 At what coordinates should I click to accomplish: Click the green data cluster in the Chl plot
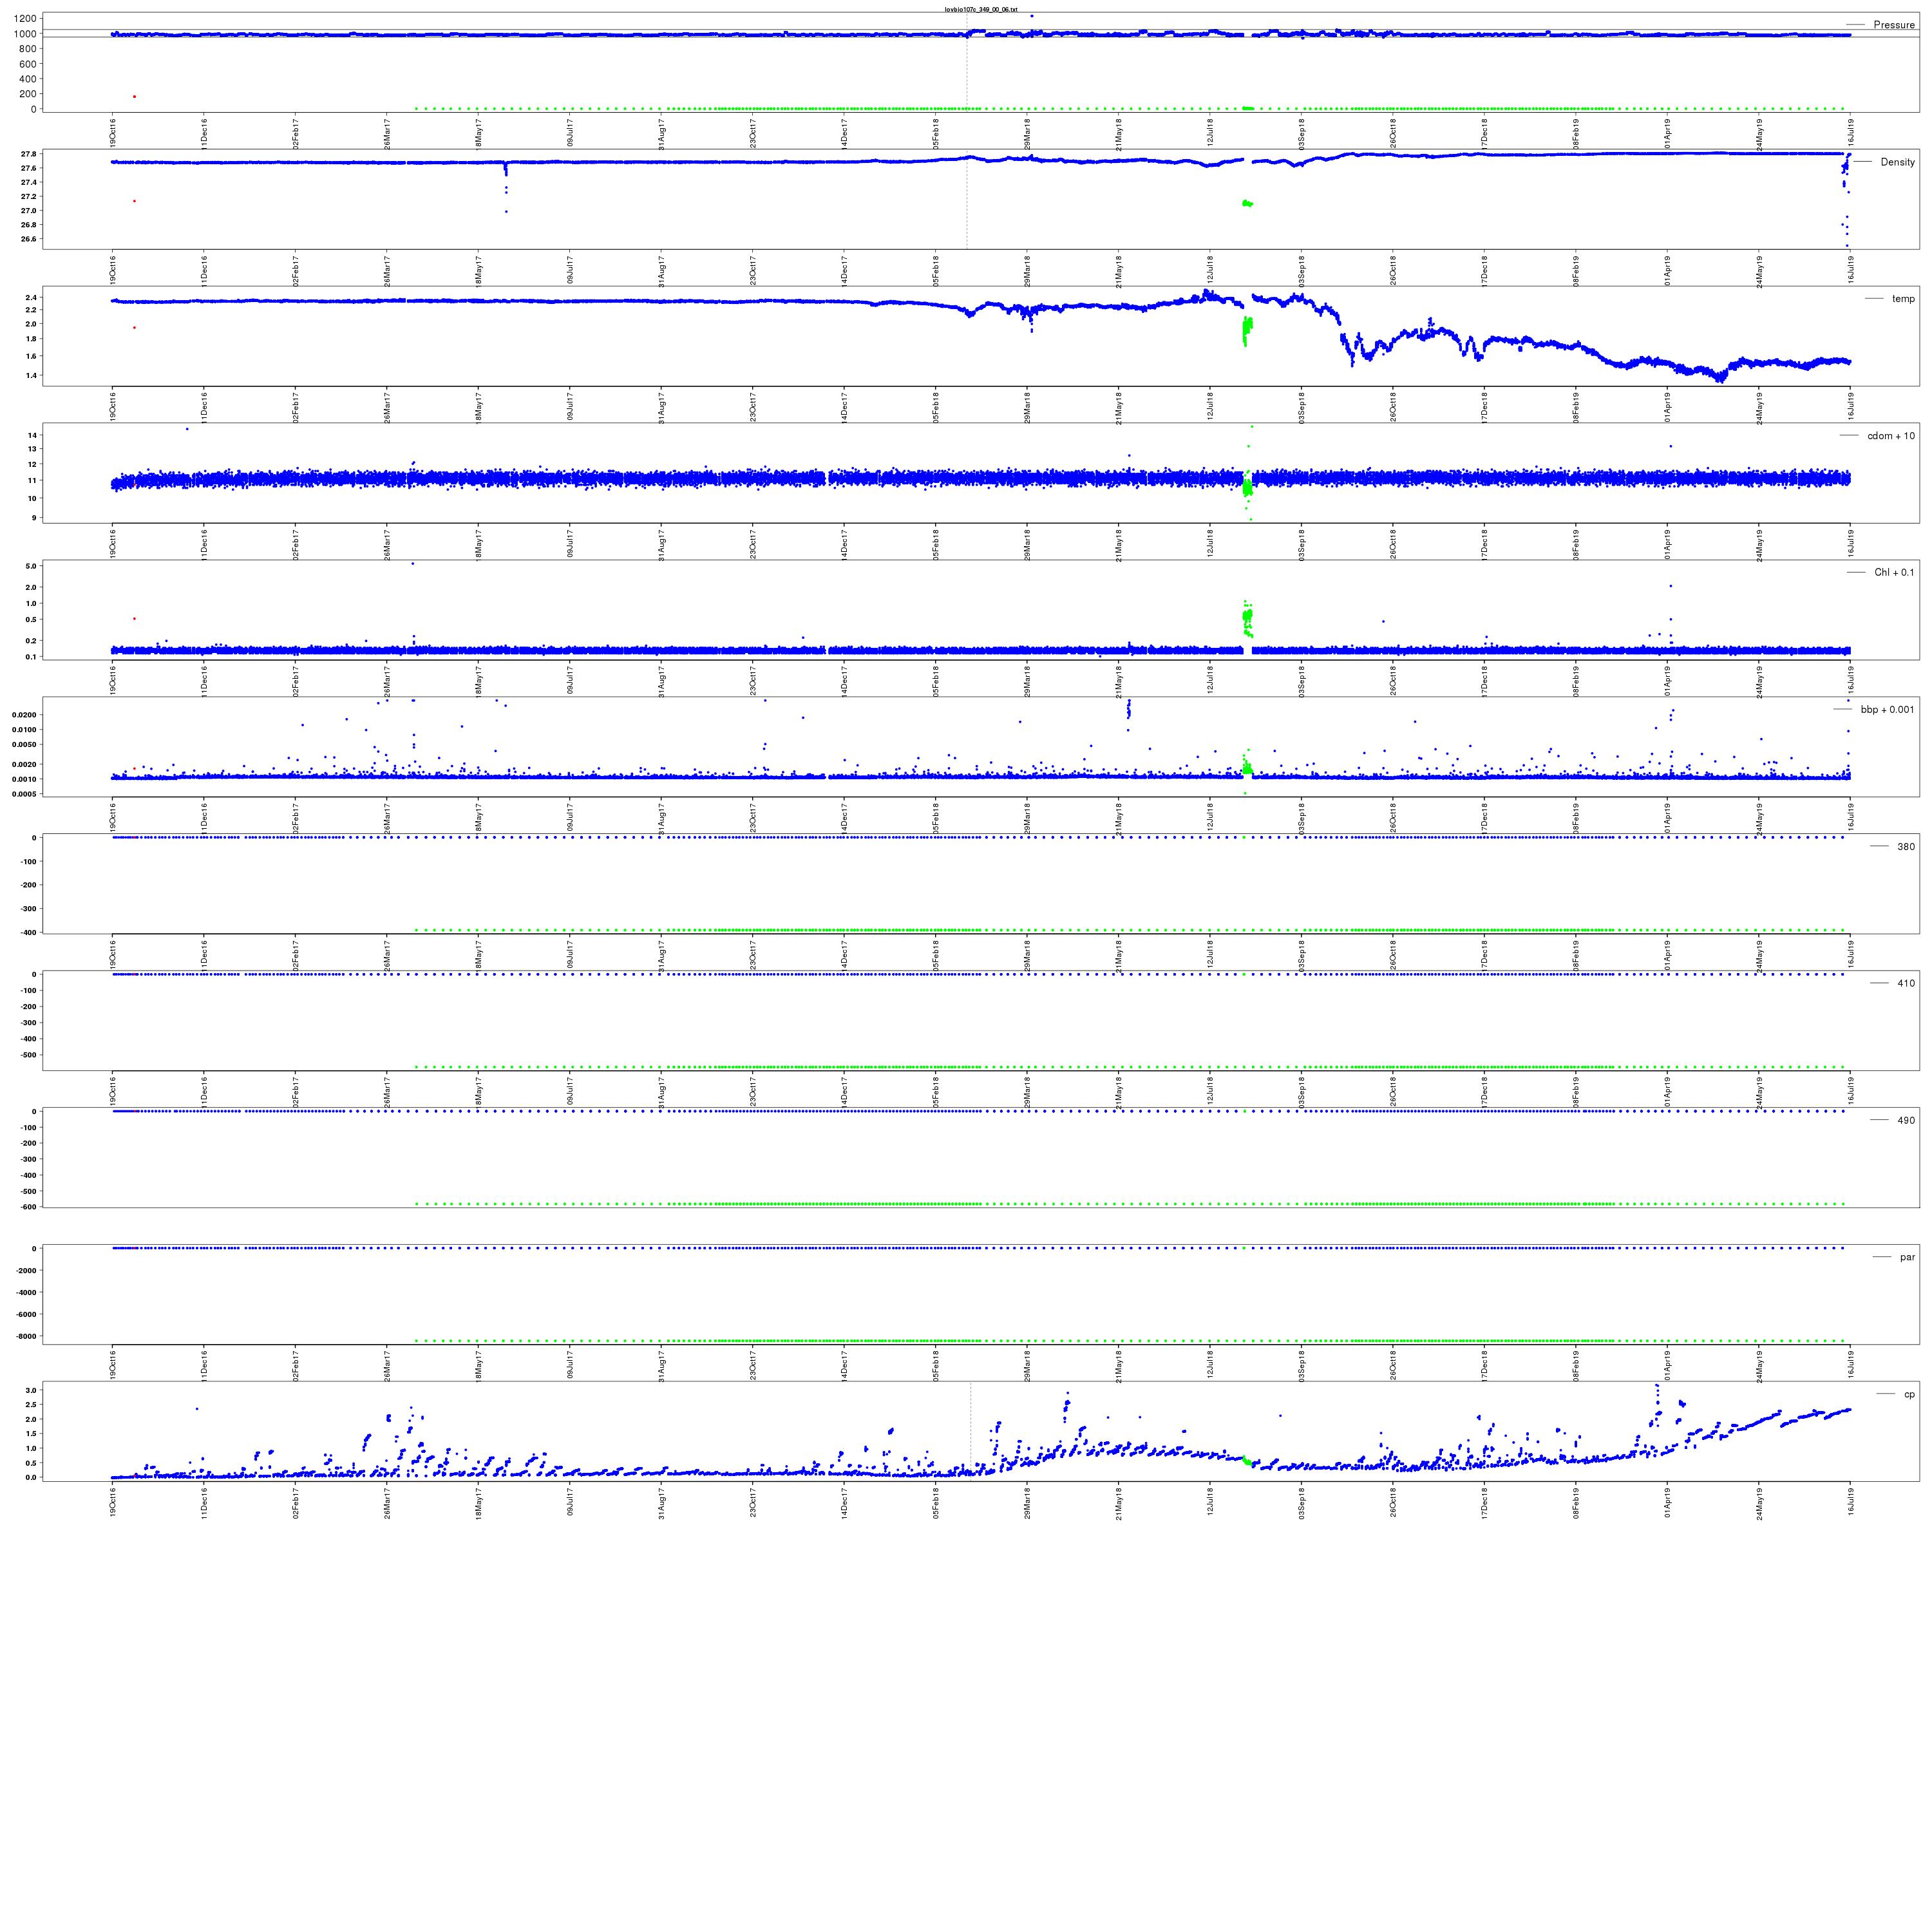(1247, 618)
